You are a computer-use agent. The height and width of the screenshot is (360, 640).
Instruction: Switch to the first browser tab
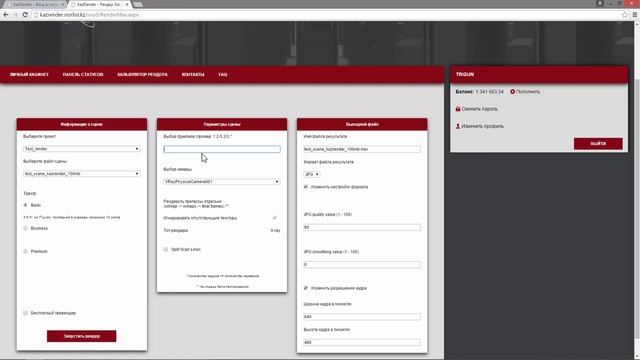35,4
